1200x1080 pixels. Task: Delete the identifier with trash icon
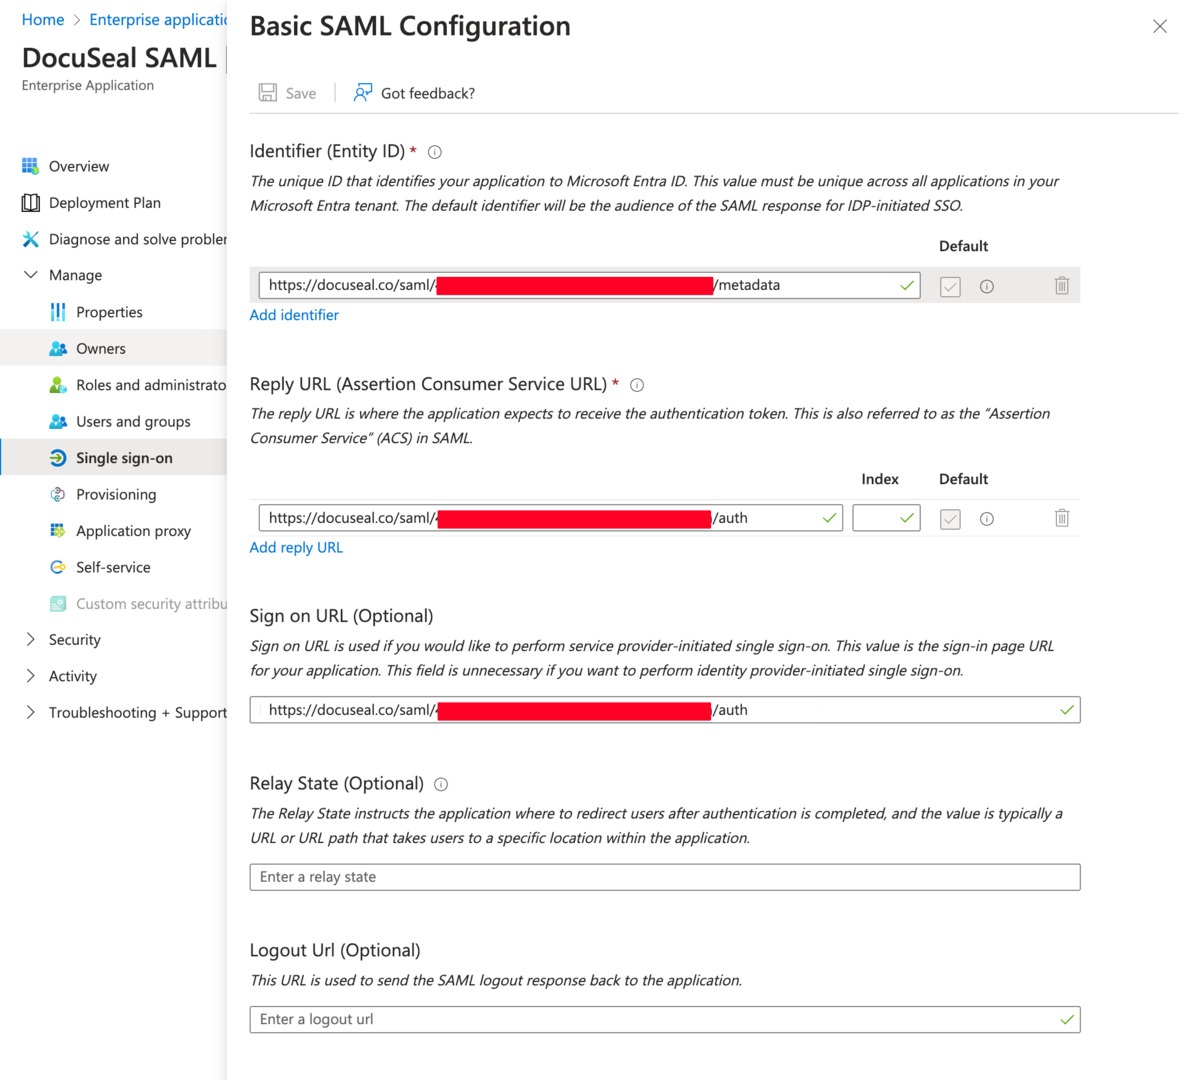click(1062, 286)
